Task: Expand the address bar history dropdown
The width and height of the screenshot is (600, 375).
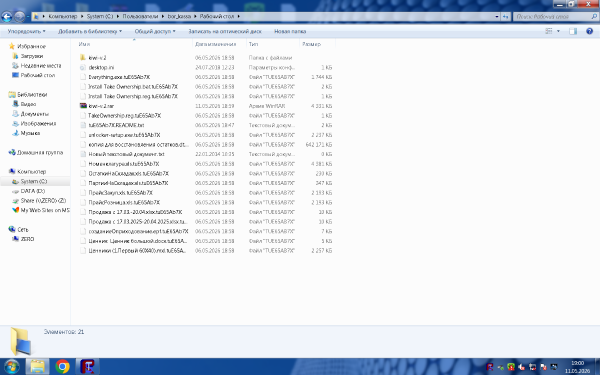Action: click(497, 16)
